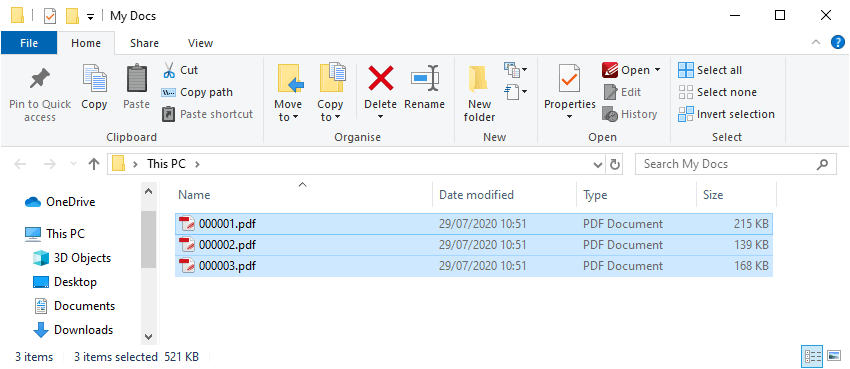The image size is (850, 369).
Task: Click Select none
Action: tap(717, 92)
